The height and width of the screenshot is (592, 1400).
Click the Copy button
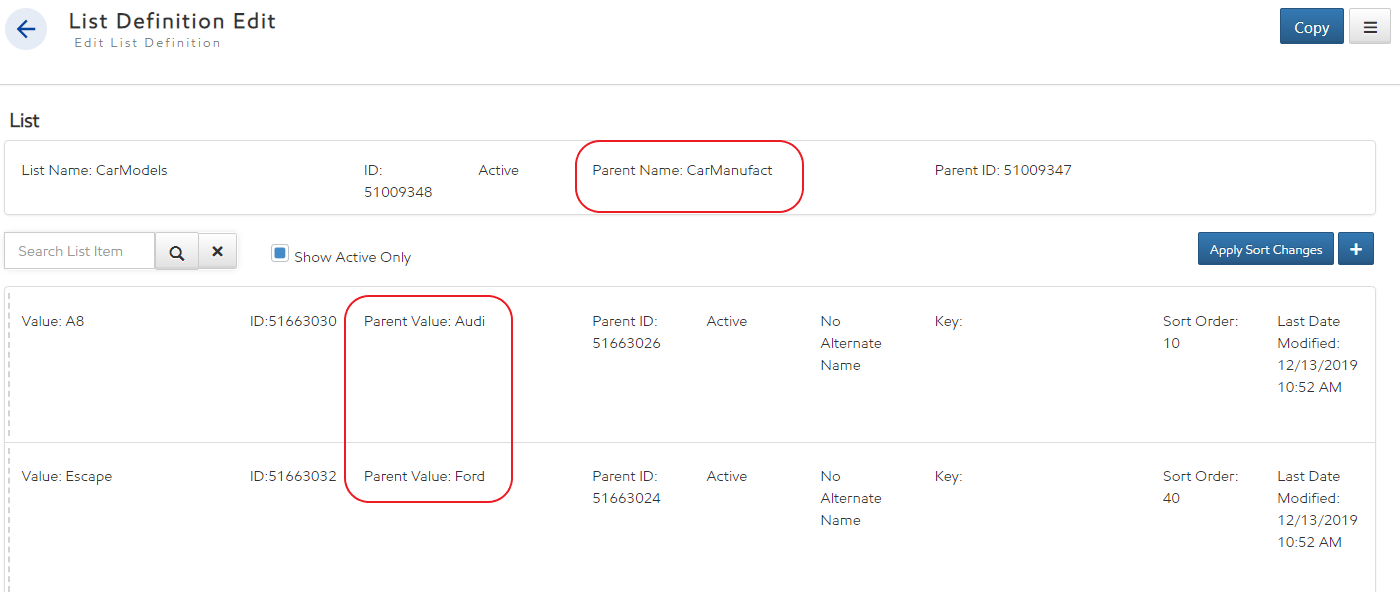(x=1311, y=27)
